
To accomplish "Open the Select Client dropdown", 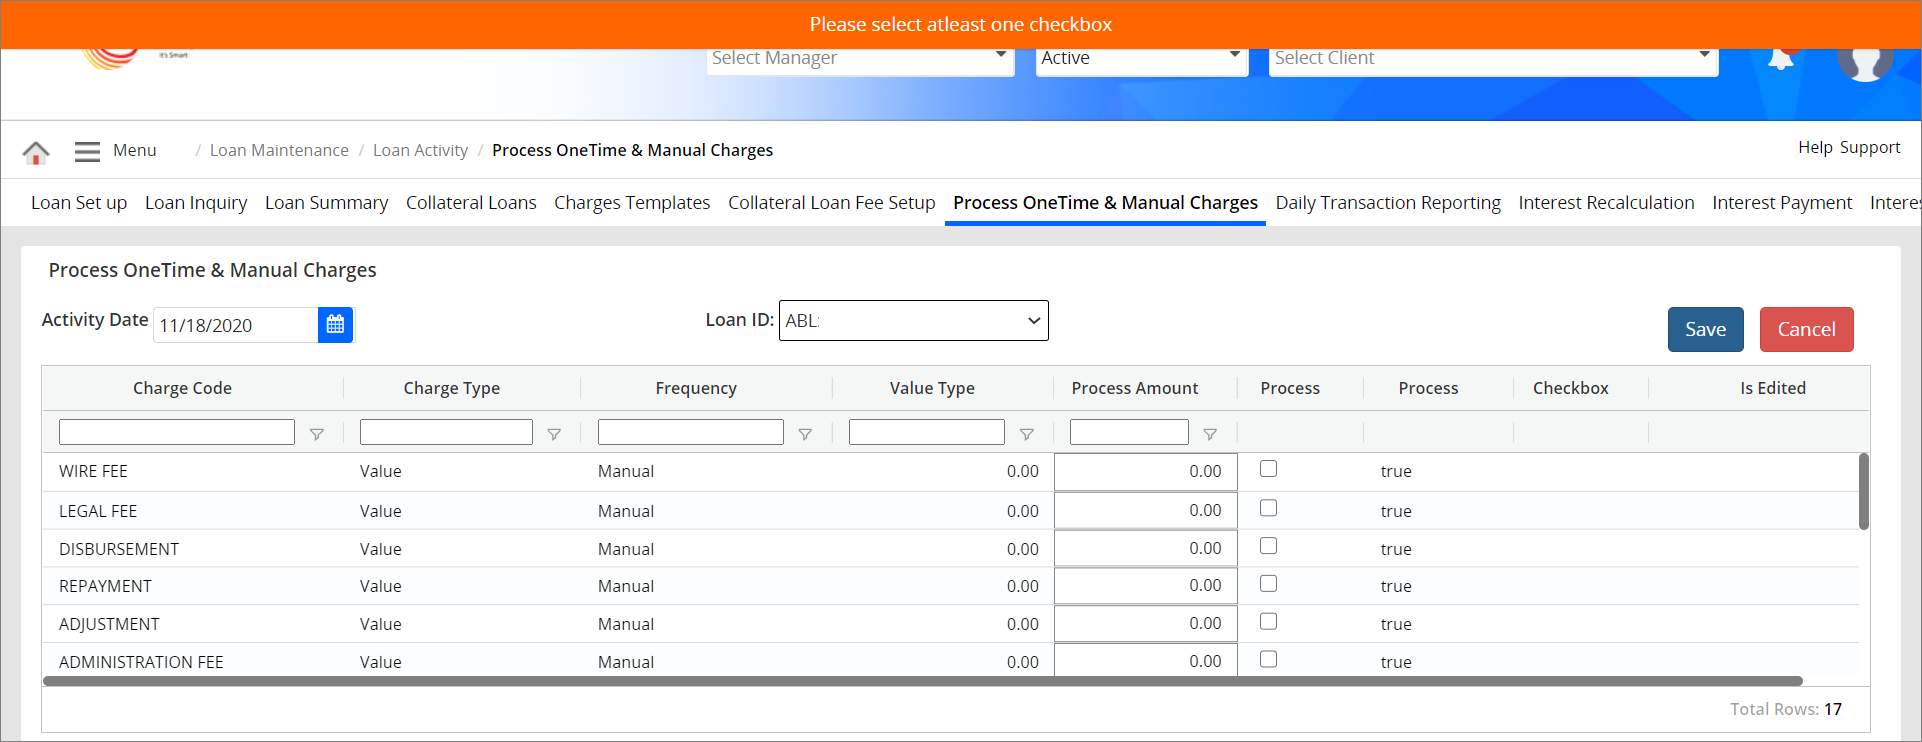I will pyautogui.click(x=1492, y=58).
